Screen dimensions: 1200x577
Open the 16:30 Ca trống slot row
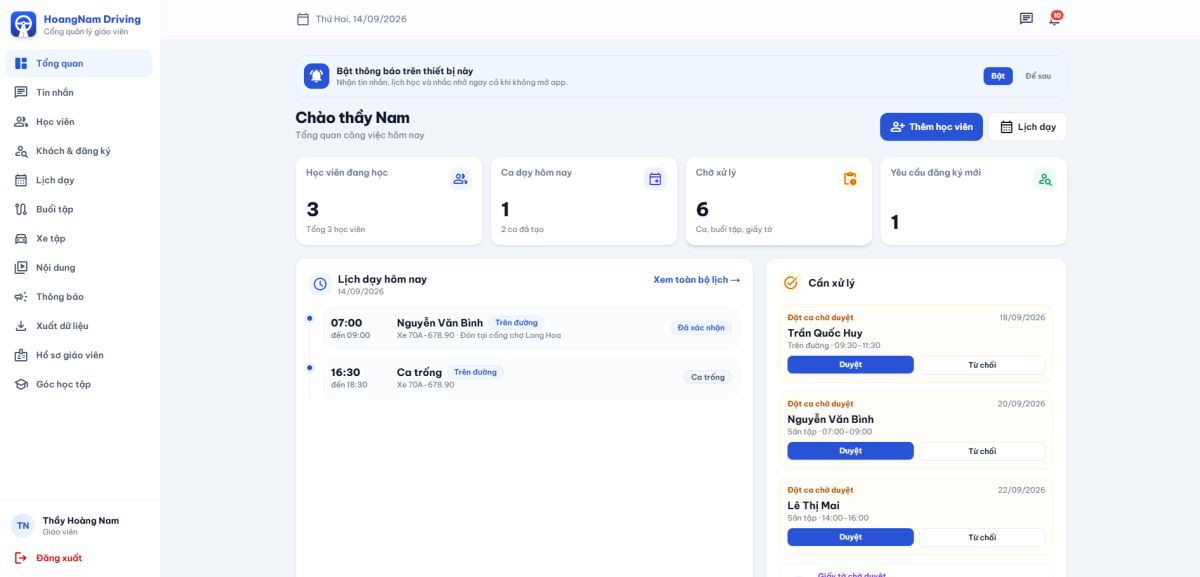click(x=531, y=378)
